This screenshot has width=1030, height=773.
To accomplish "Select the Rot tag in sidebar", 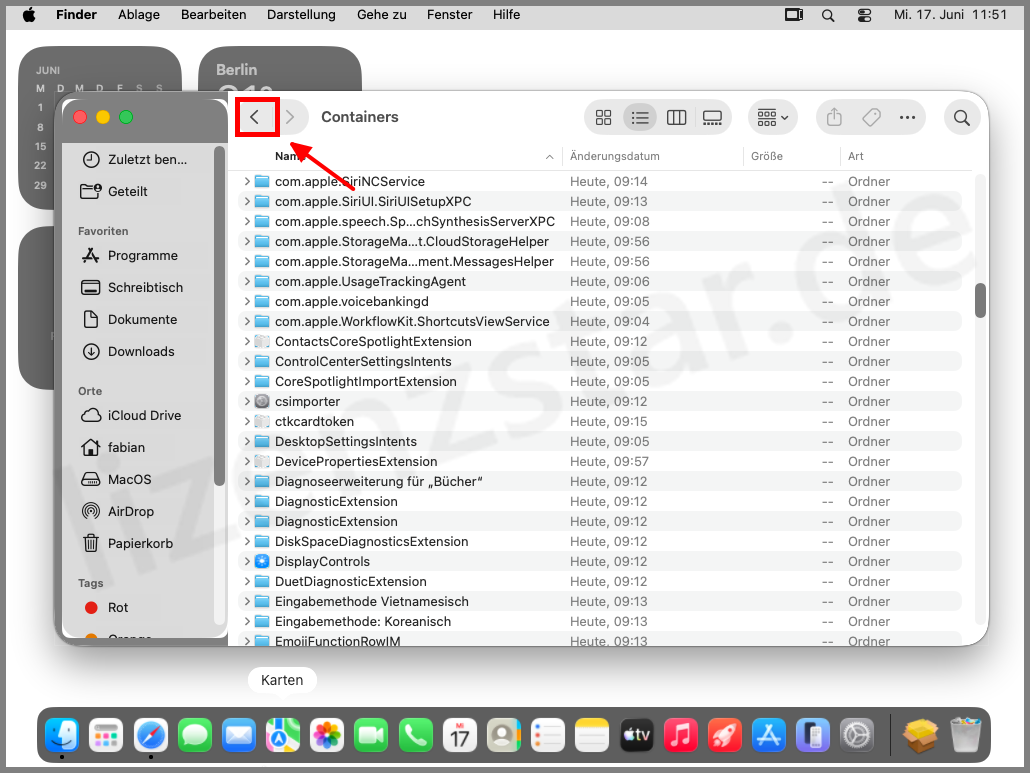I will coord(107,607).
